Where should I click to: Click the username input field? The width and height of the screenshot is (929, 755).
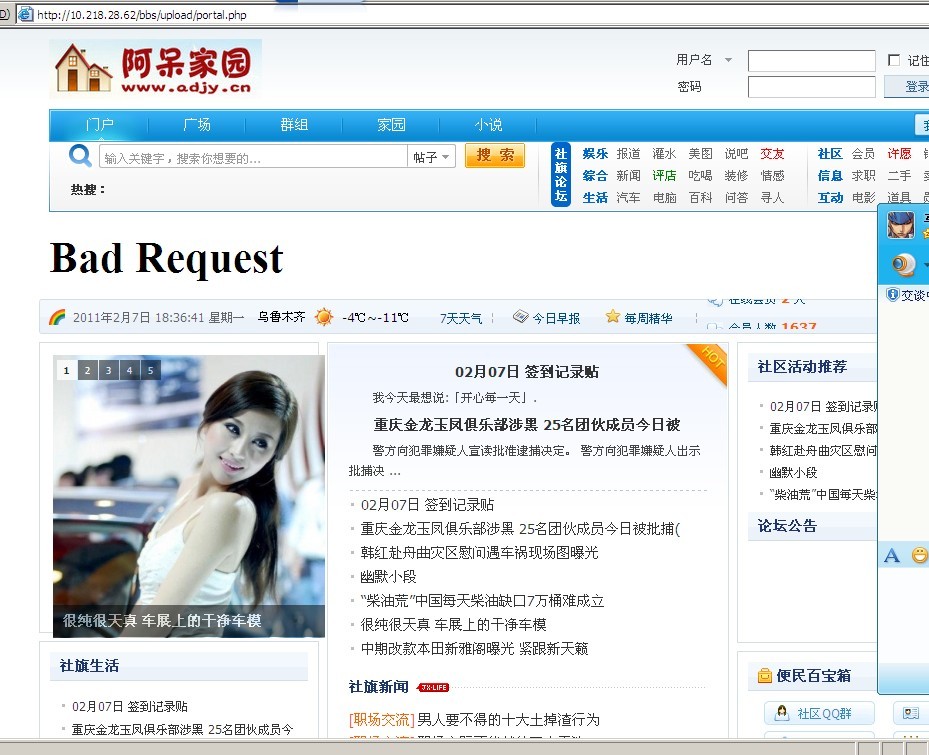coord(812,60)
